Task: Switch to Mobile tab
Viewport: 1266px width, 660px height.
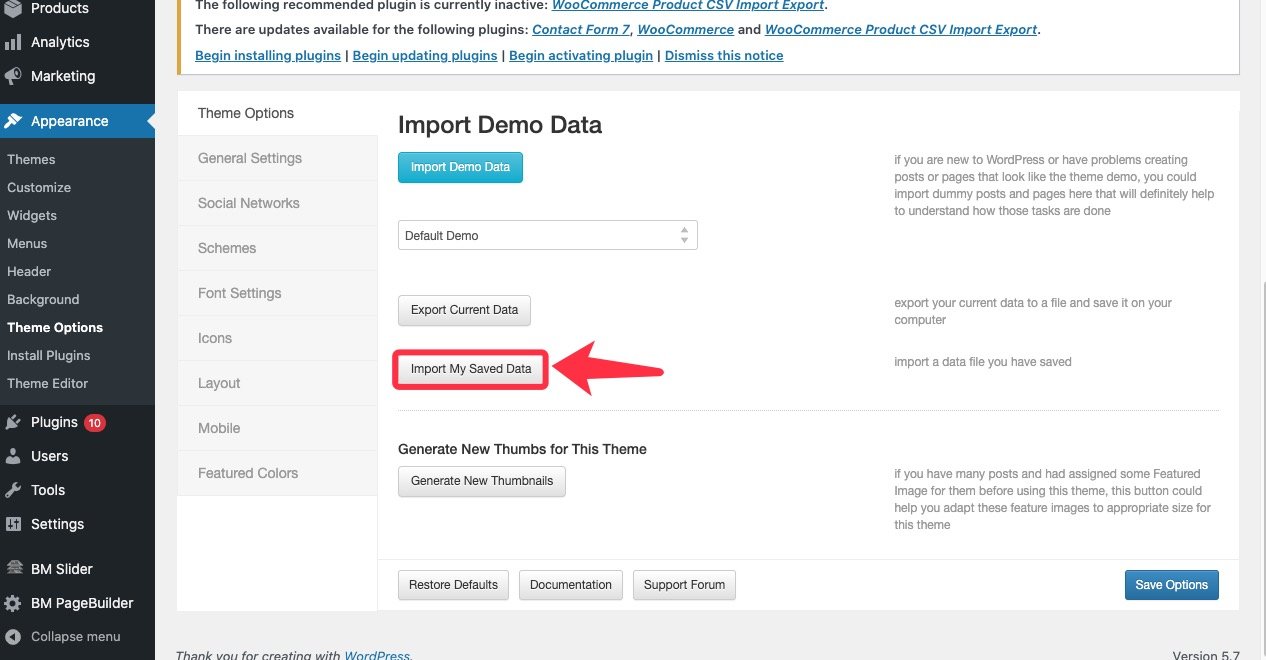Action: click(277, 428)
